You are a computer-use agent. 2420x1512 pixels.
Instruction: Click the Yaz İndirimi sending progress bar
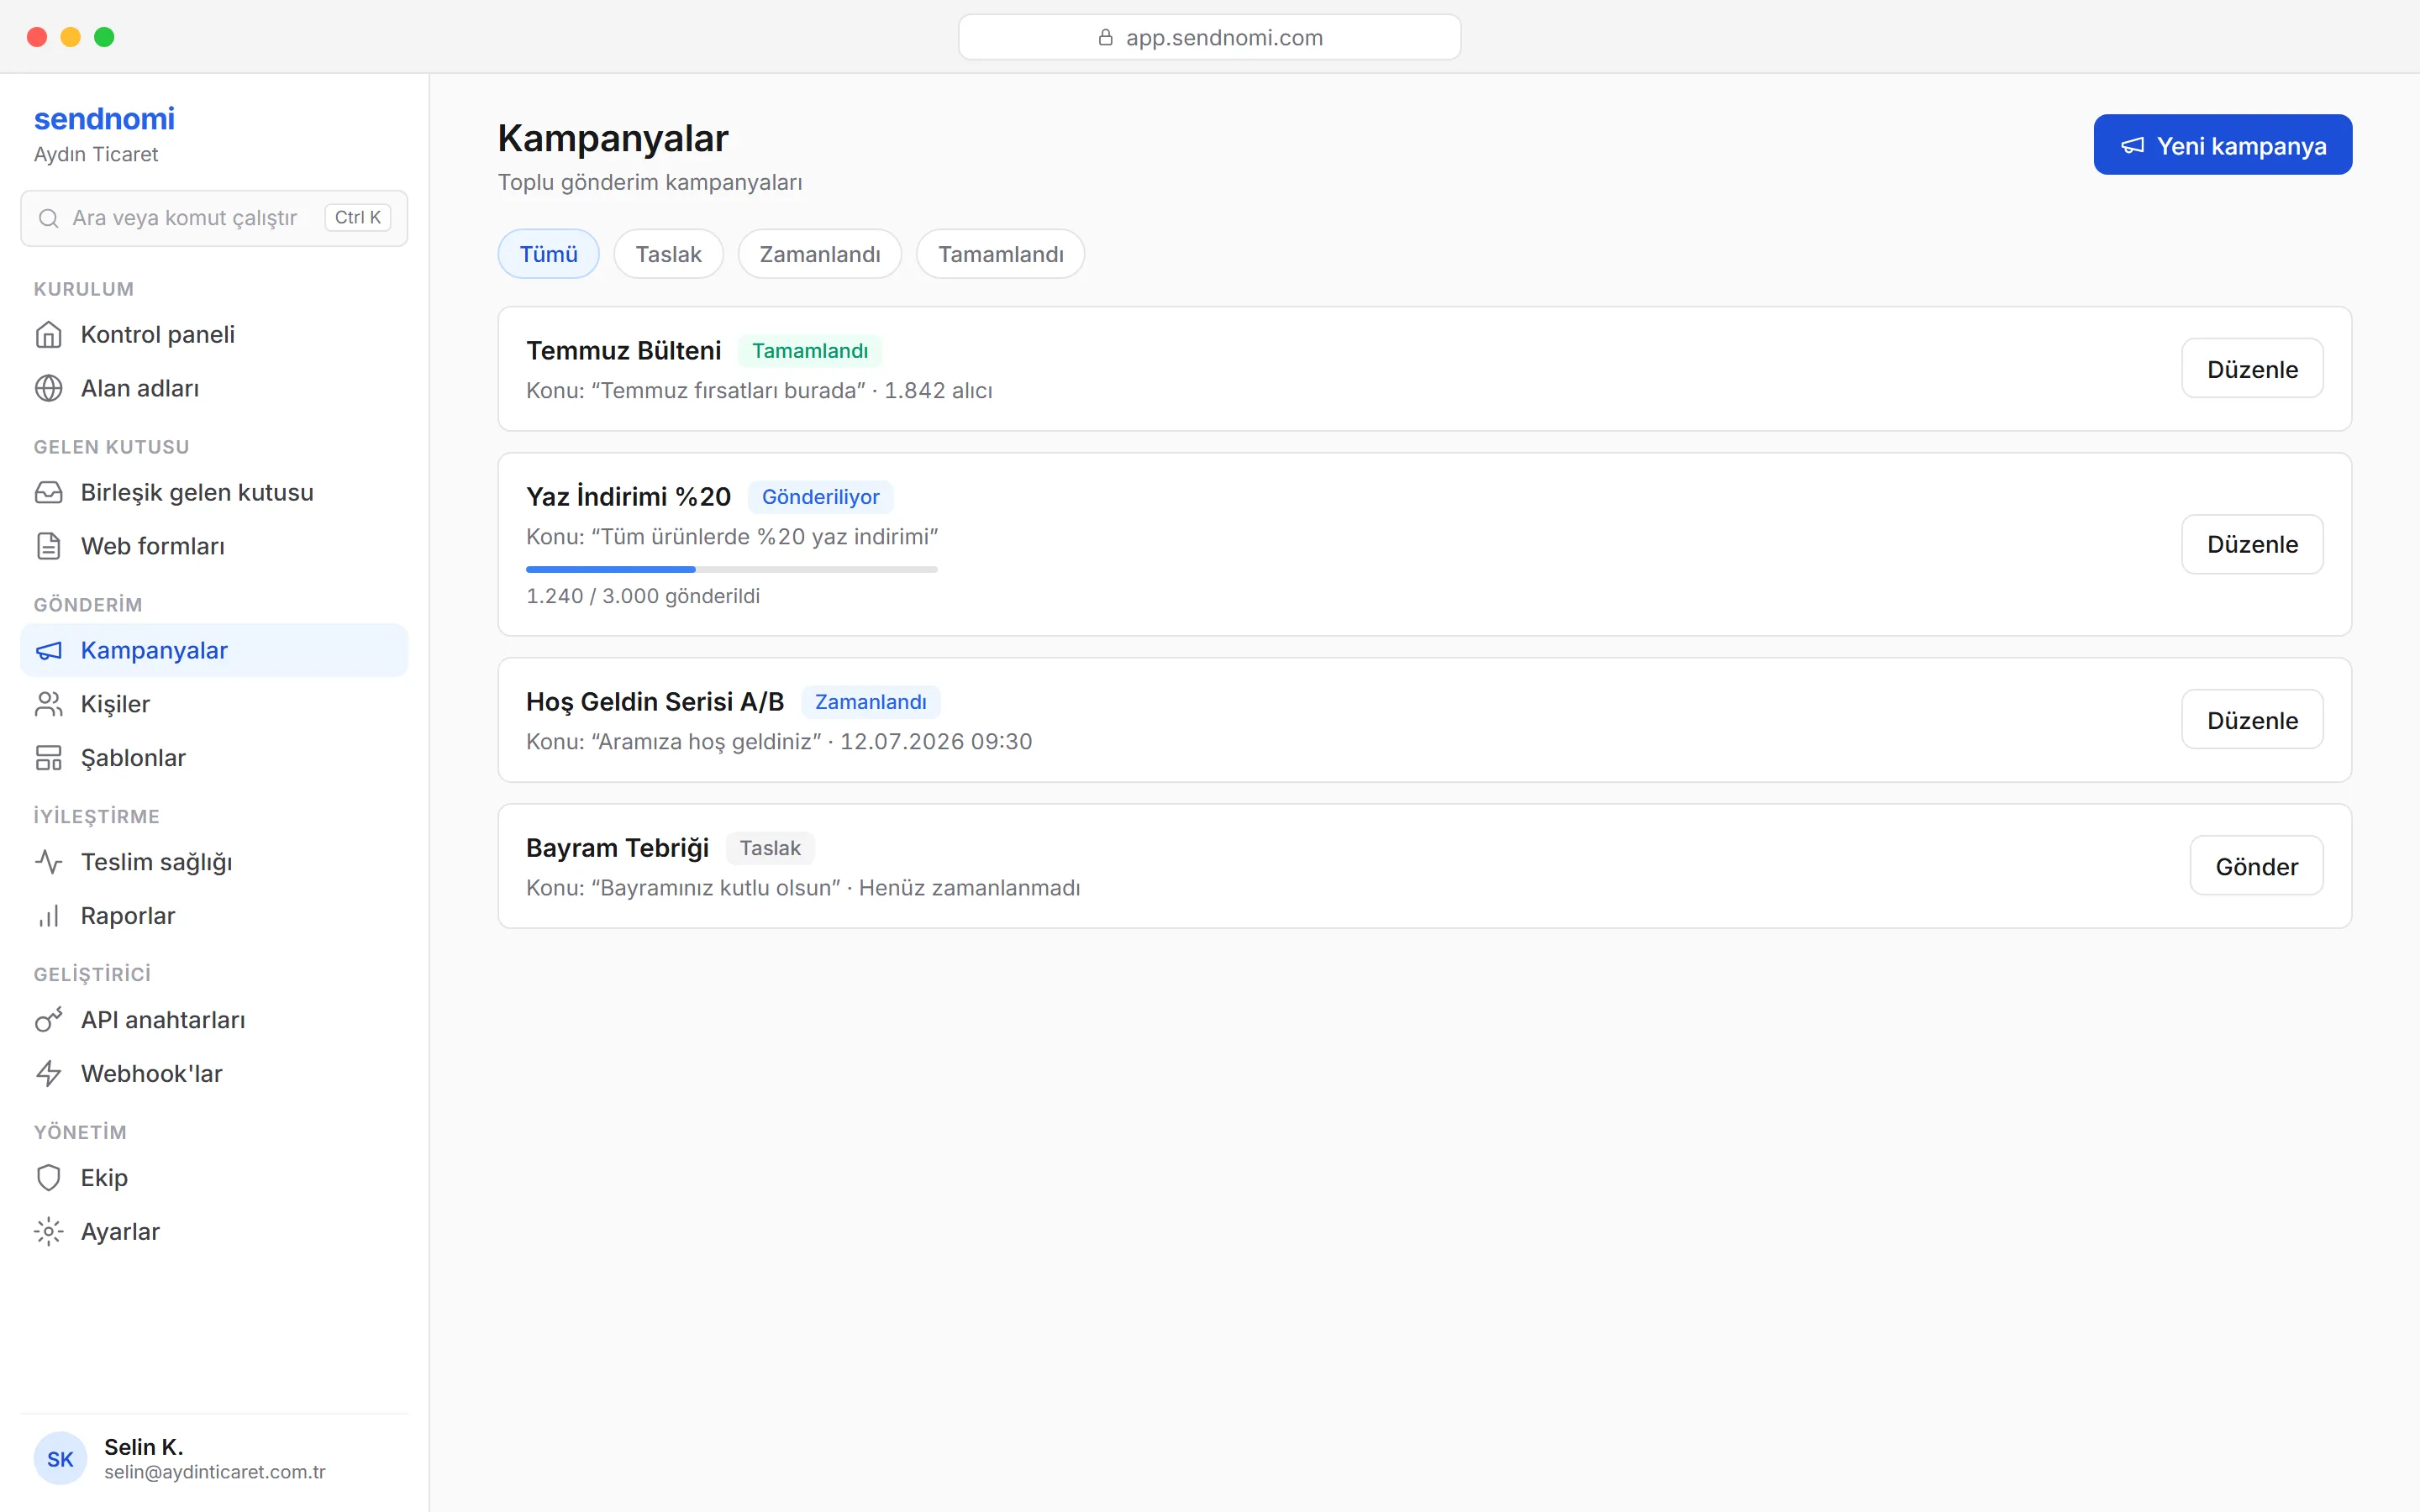click(x=732, y=569)
